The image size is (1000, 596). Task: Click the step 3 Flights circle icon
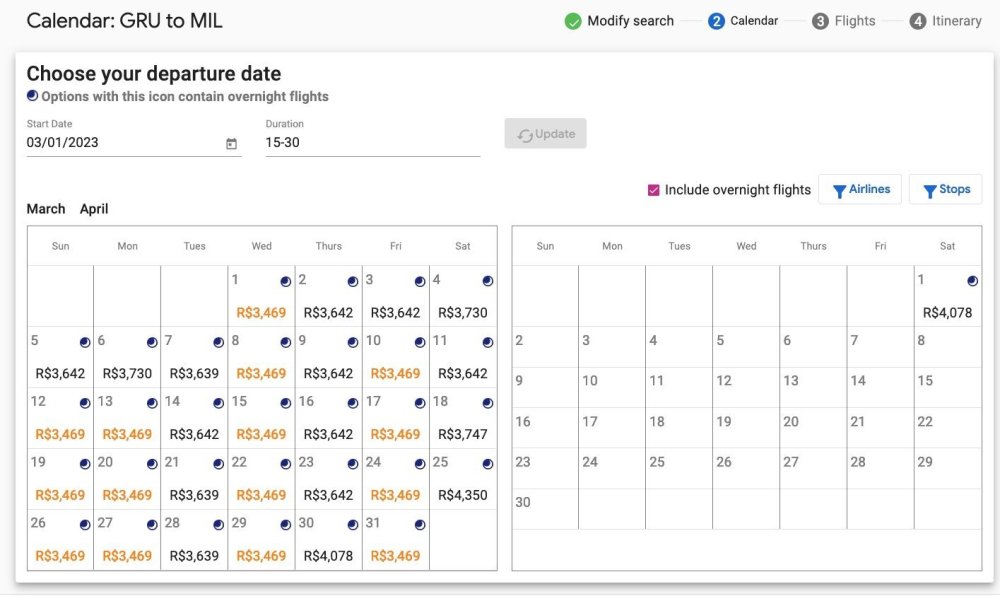pyautogui.click(x=820, y=21)
